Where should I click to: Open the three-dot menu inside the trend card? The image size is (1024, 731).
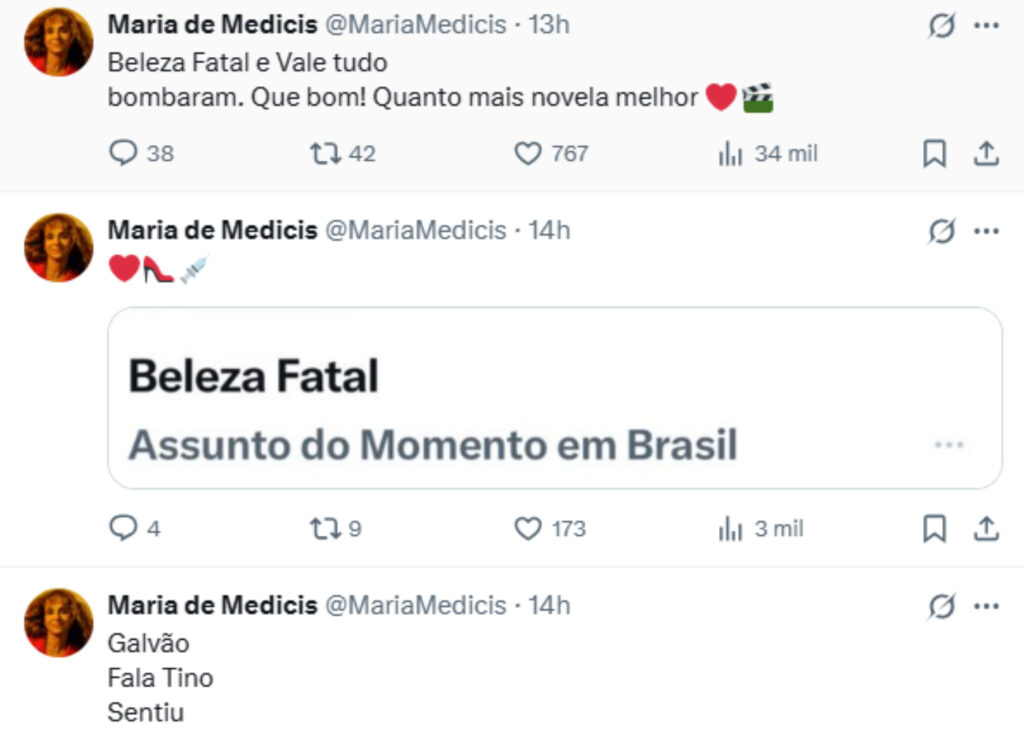[x=948, y=444]
